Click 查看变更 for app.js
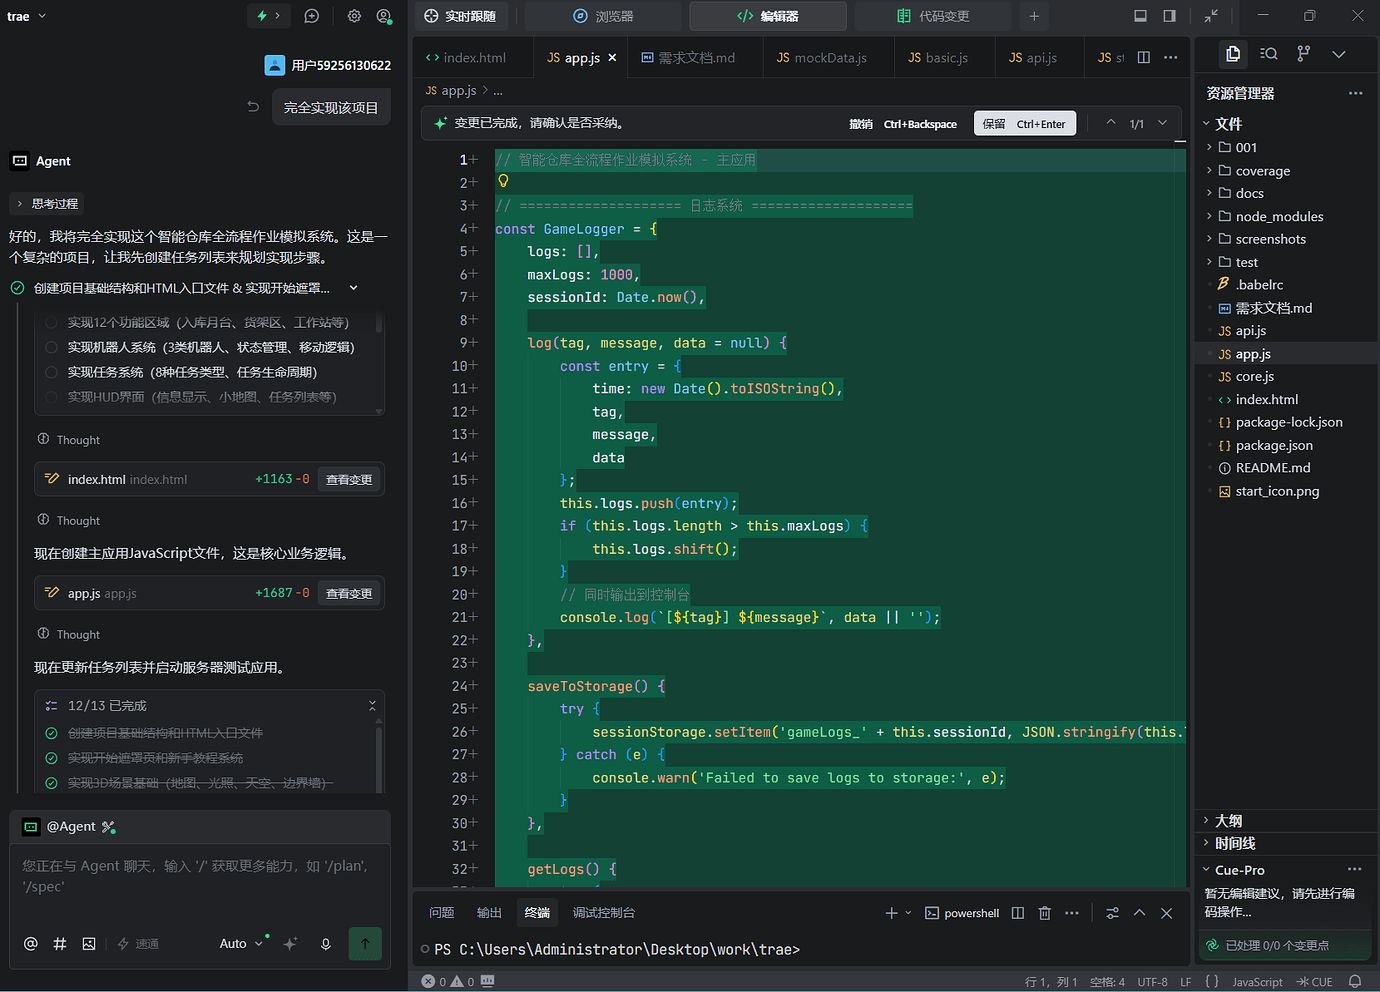This screenshot has width=1380, height=992. [x=349, y=593]
